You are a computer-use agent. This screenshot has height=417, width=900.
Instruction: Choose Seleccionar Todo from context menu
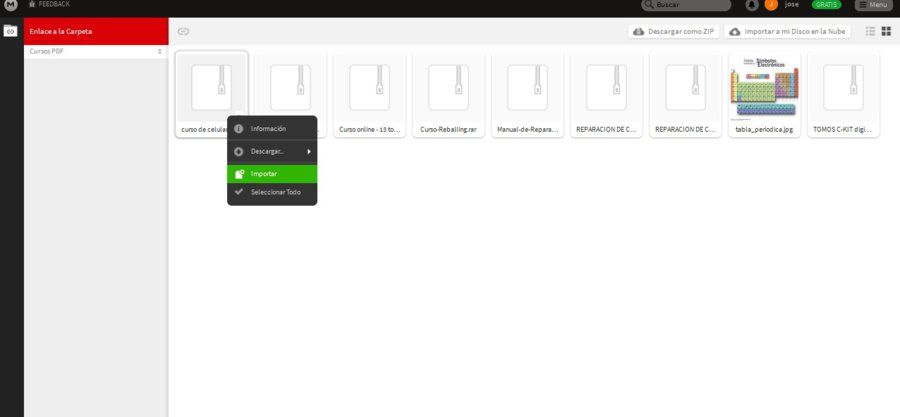(x=272, y=192)
